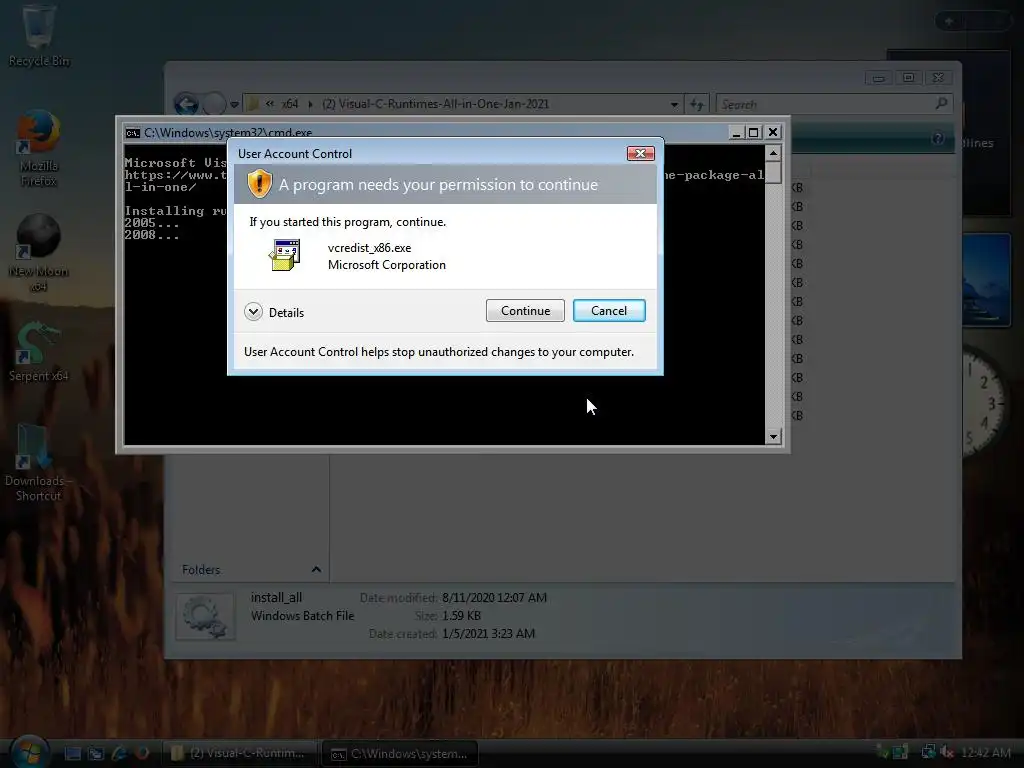Minimize the cmd.exe window
The width and height of the screenshot is (1024, 768).
736,133
